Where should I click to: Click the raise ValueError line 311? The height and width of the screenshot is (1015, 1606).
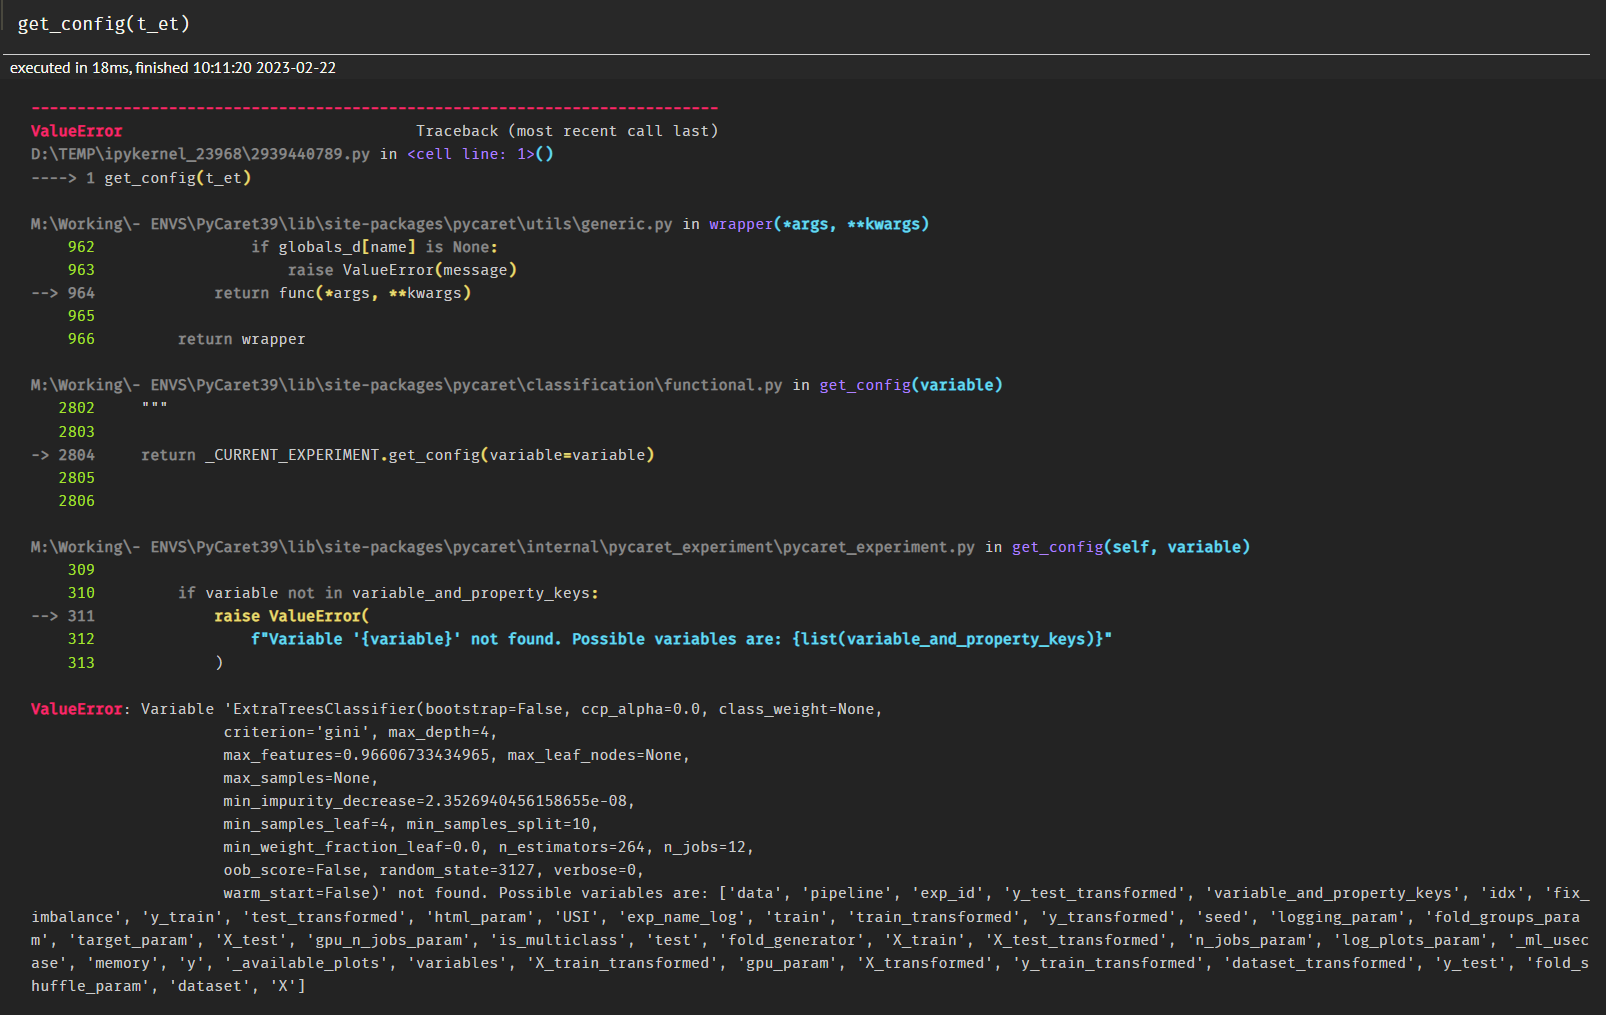[292, 615]
